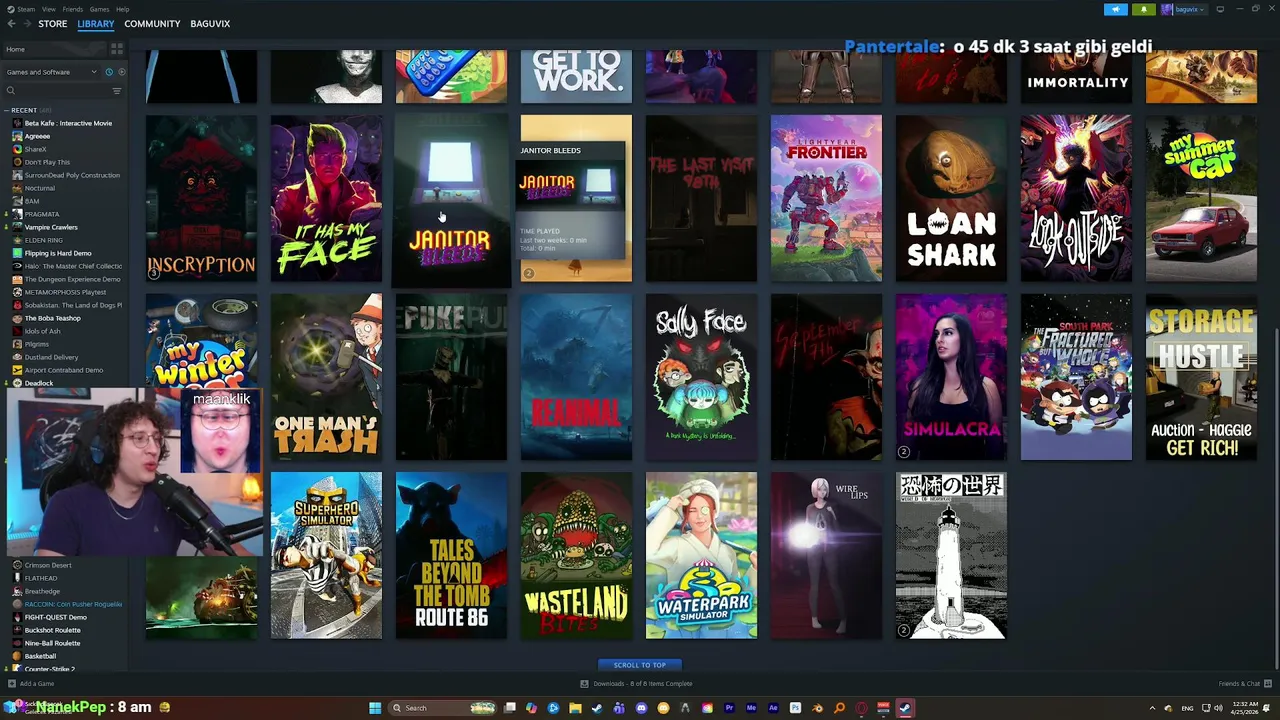Open the Waterpark Simulator game cover
Viewport: 1280px width, 720px height.
[701, 556]
